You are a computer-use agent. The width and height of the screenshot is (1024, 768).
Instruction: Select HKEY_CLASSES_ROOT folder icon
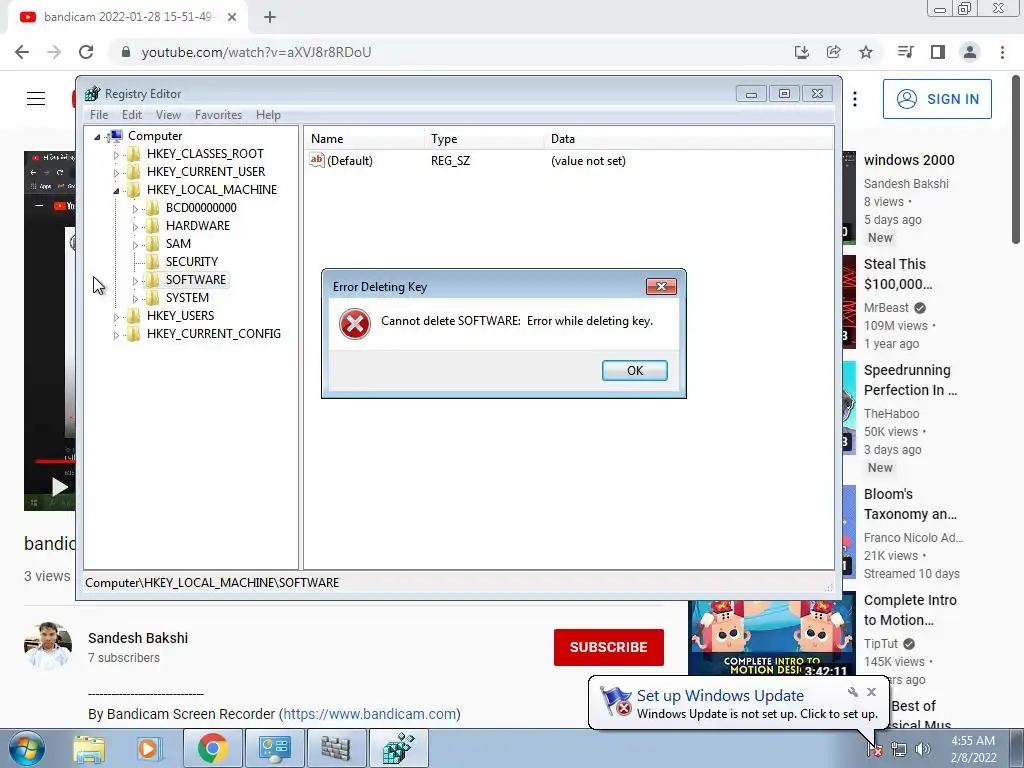[x=133, y=153]
